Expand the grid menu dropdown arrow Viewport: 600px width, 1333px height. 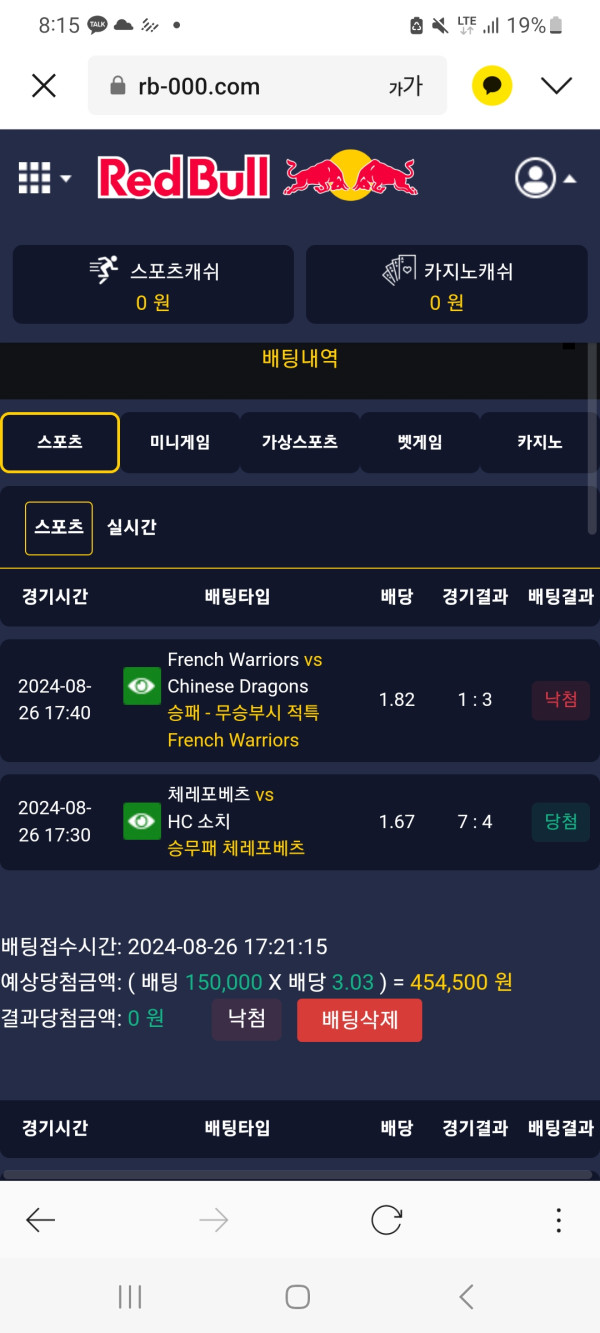point(66,179)
